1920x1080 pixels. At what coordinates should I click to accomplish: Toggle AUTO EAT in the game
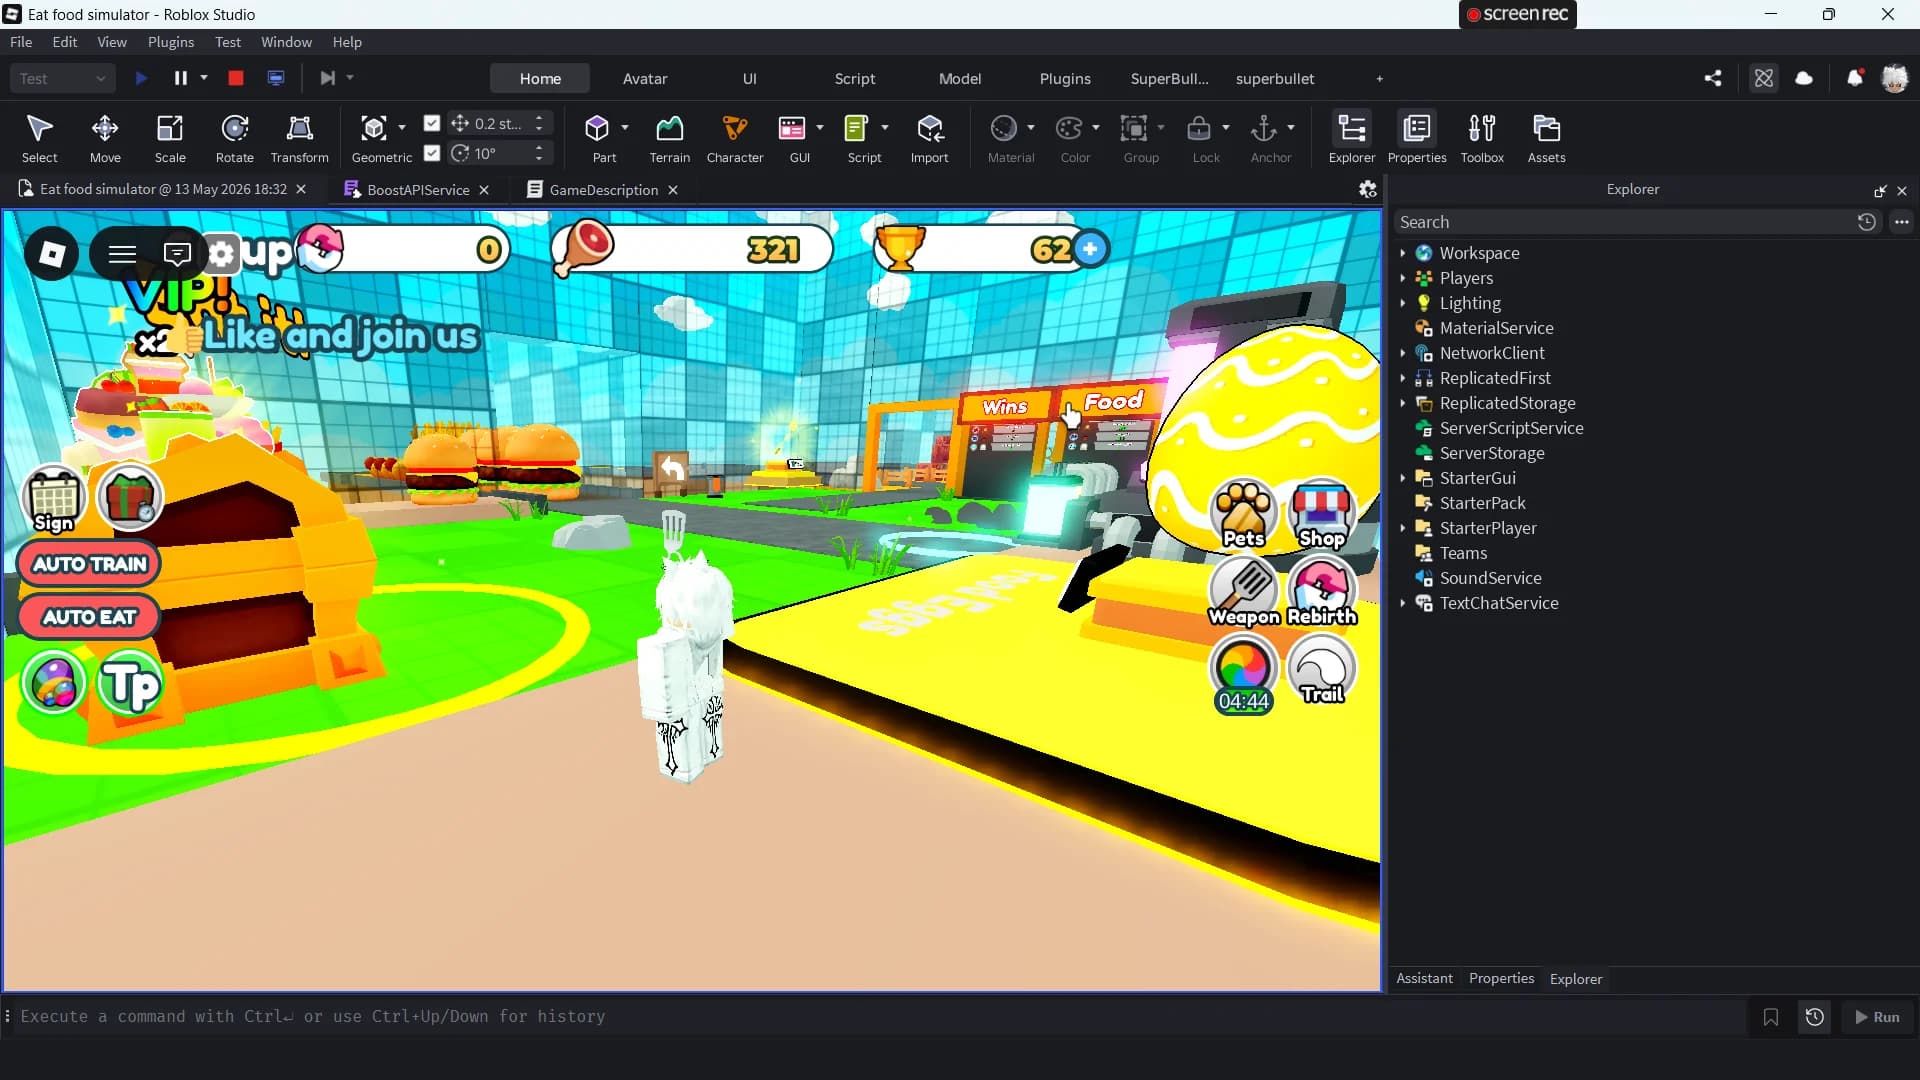[x=89, y=617]
